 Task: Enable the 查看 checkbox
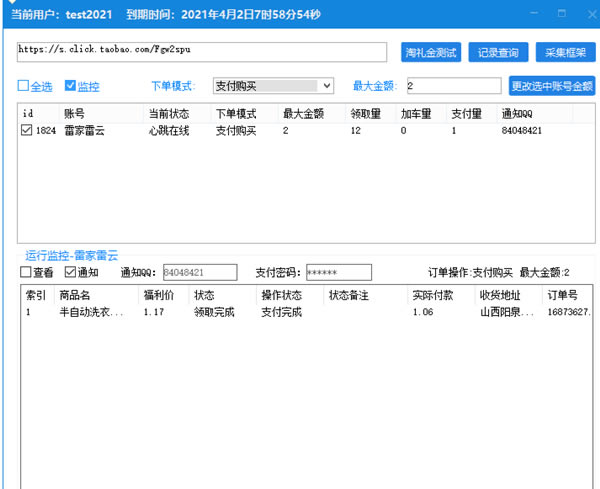(27, 272)
